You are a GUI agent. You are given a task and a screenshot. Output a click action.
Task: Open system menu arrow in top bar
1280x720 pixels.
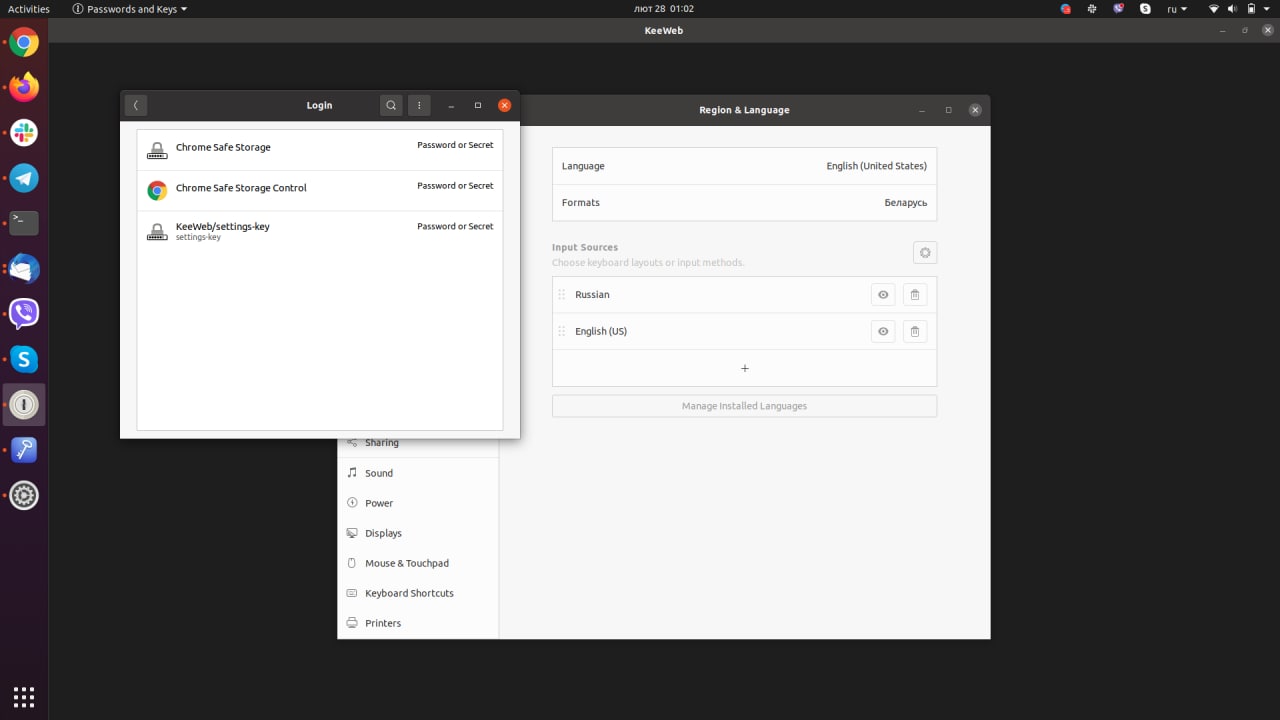[x=1265, y=9]
